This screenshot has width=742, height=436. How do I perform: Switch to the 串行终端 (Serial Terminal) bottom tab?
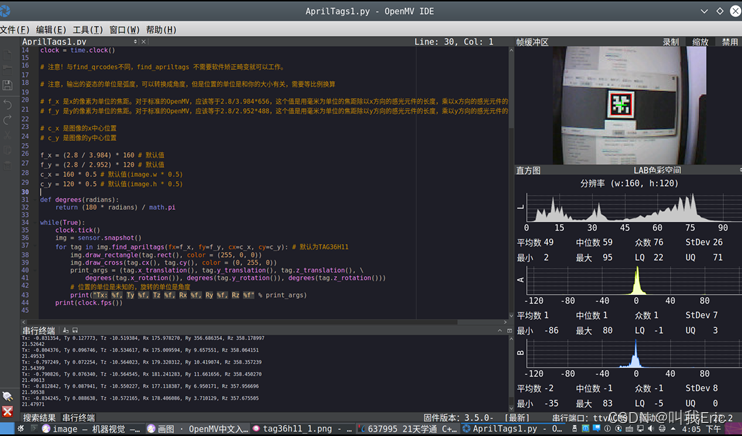click(x=79, y=418)
